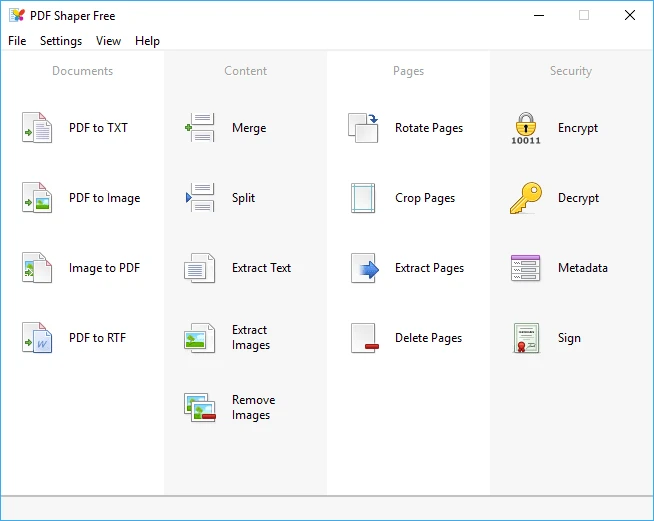Select the PDF to TXT label
The image size is (654, 521).
click(98, 128)
